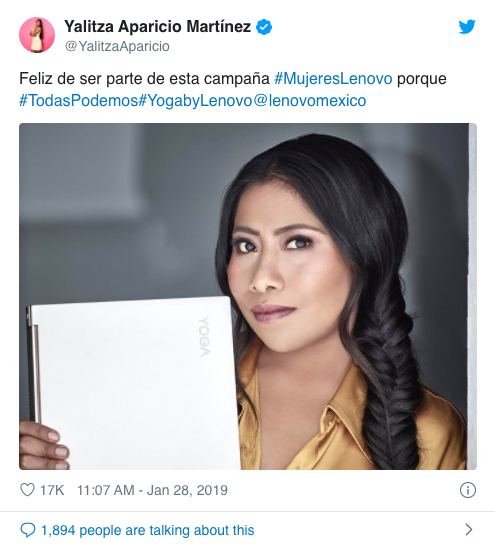Open the #MujeresLenovo hashtag

[x=333, y=79]
